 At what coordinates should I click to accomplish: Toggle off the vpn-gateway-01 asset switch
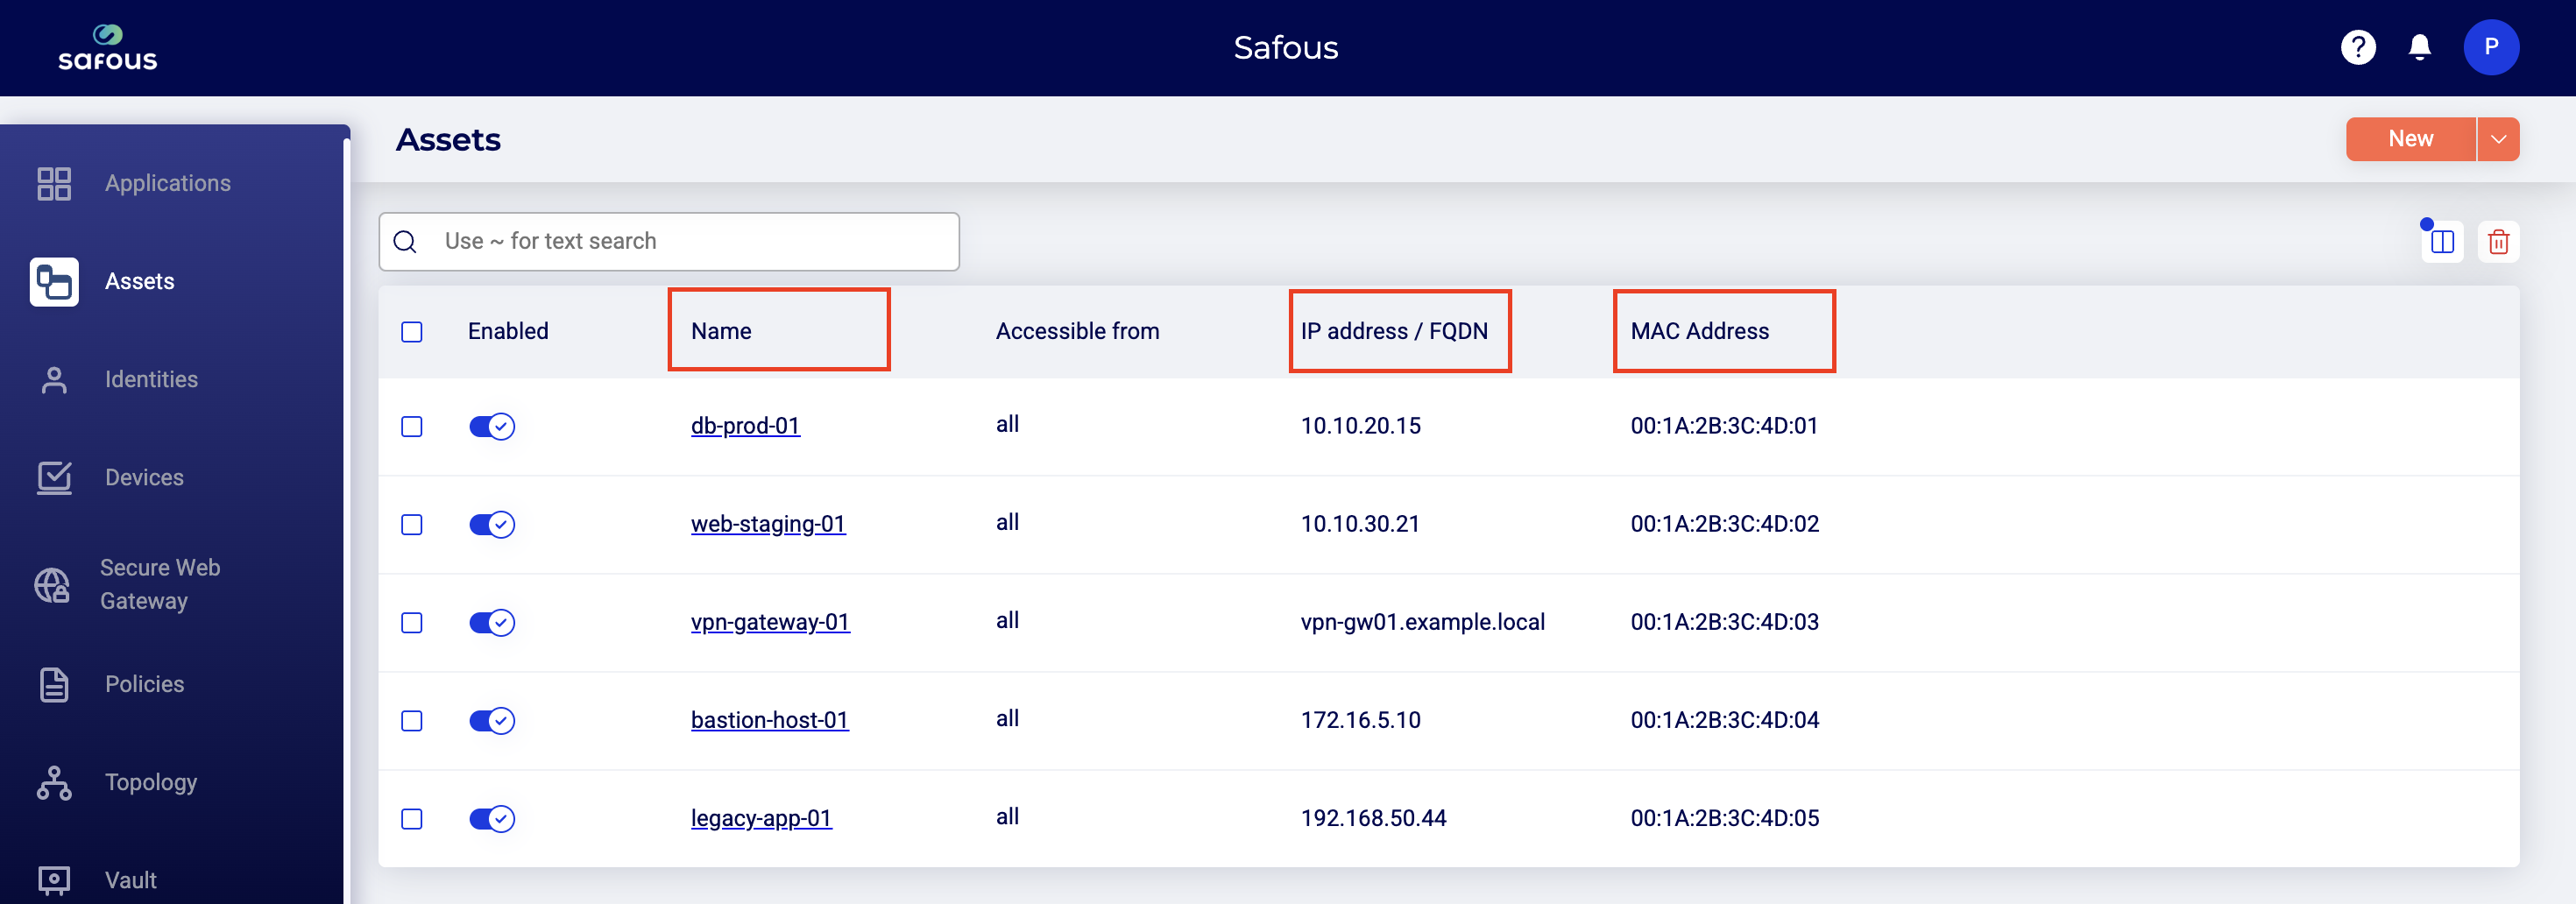pyautogui.click(x=492, y=623)
